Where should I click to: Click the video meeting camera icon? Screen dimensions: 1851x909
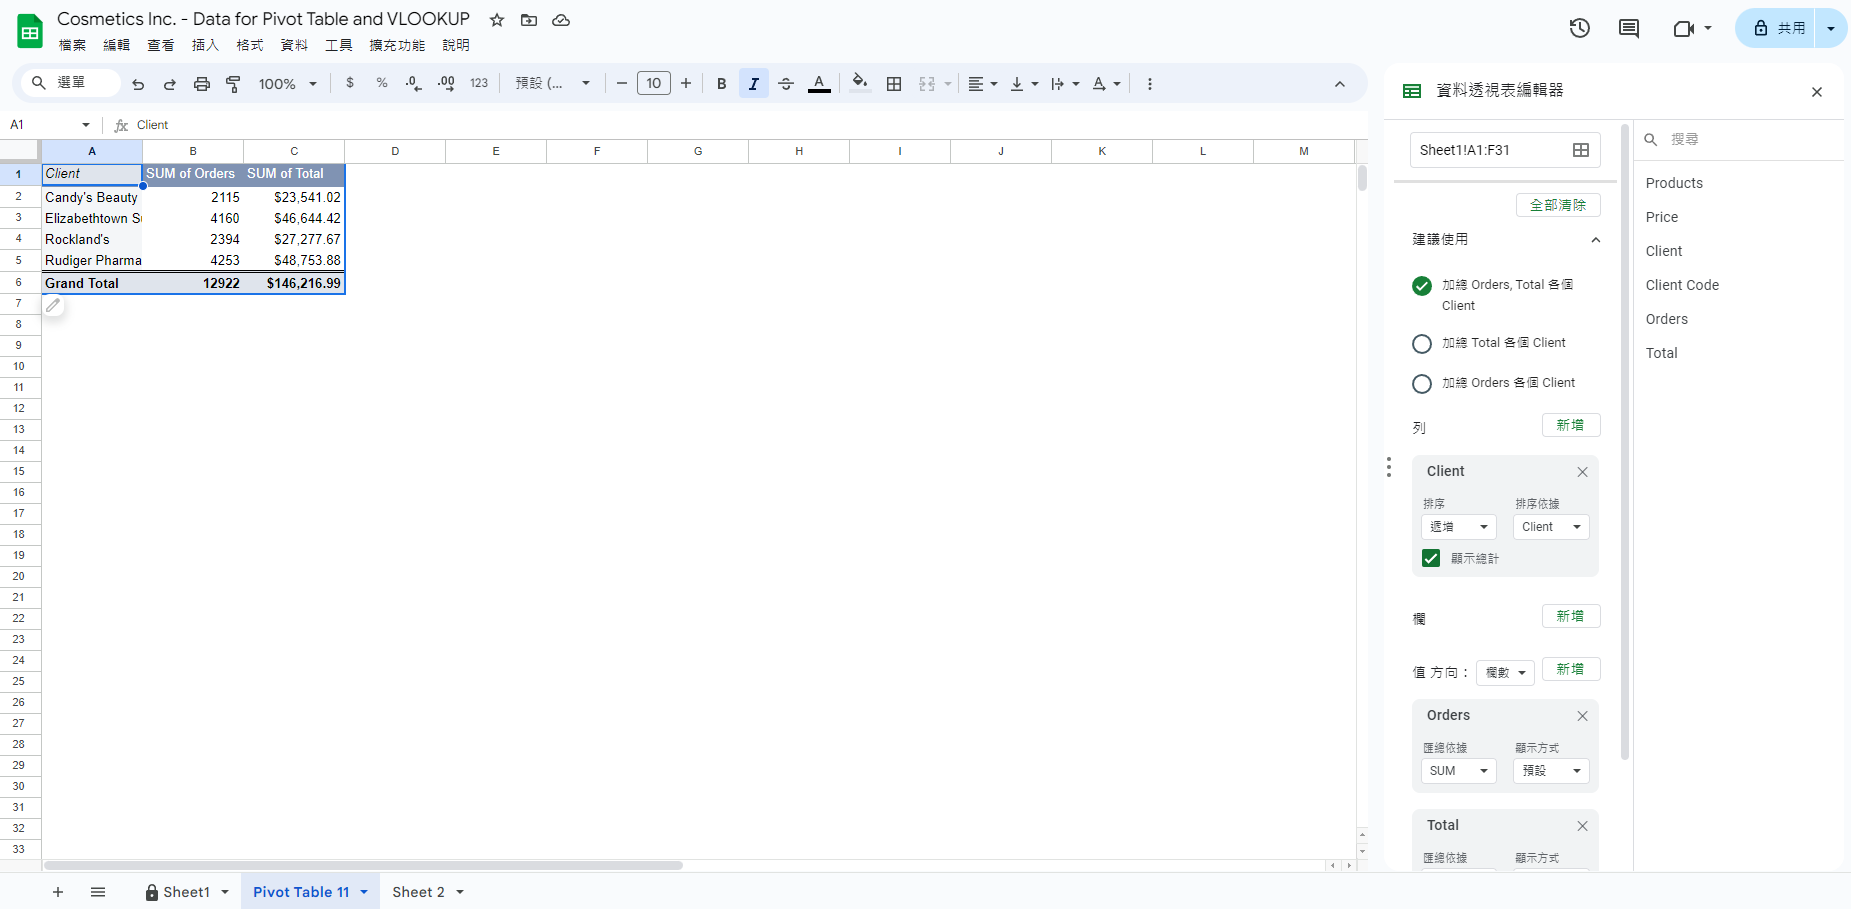[x=1684, y=28]
